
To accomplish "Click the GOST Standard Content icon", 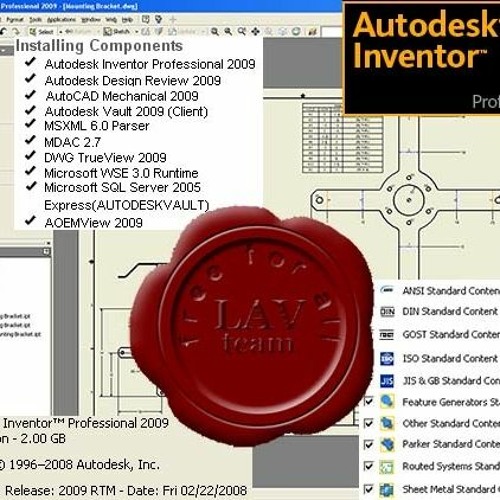I will pos(387,334).
